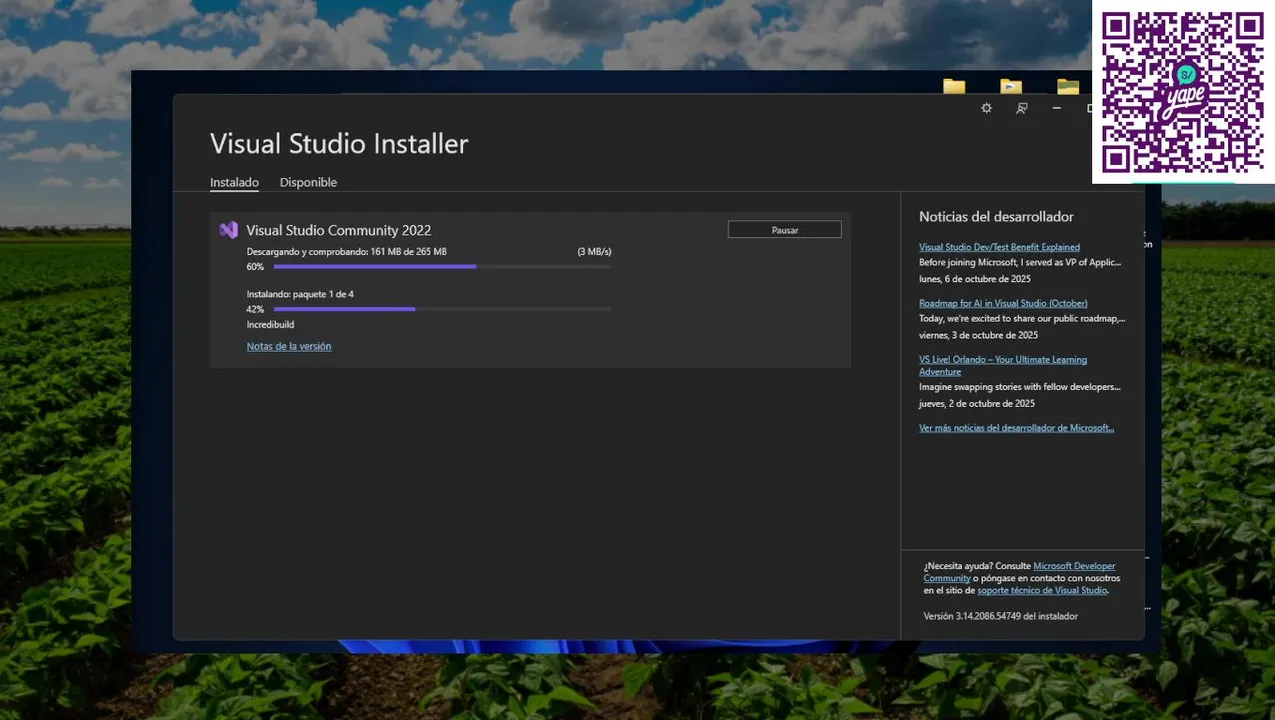The image size is (1275, 720).
Task: Open the desktop folder containing green thumbnail
Action: (1068, 86)
